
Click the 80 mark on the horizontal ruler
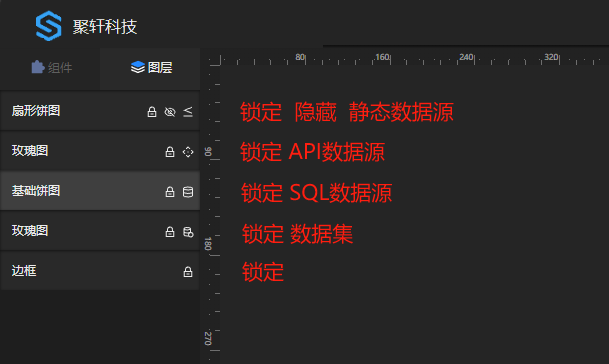300,57
